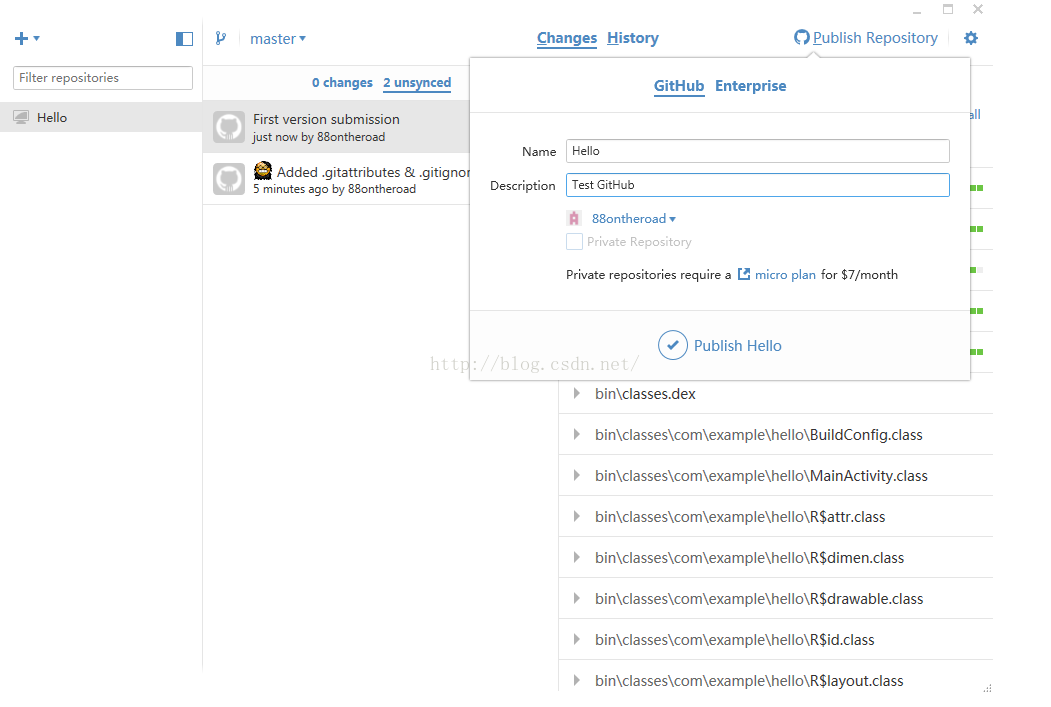Open the settings gear icon
The width and height of the screenshot is (1051, 707).
(x=971, y=38)
